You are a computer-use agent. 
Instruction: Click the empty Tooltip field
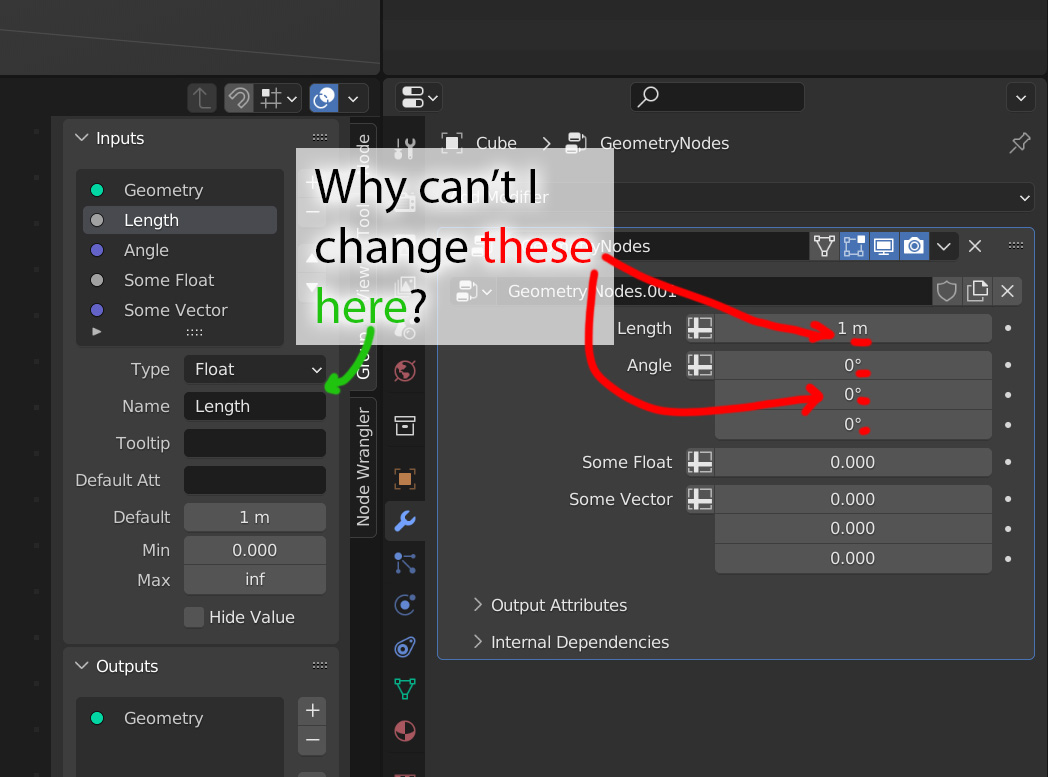pos(255,443)
